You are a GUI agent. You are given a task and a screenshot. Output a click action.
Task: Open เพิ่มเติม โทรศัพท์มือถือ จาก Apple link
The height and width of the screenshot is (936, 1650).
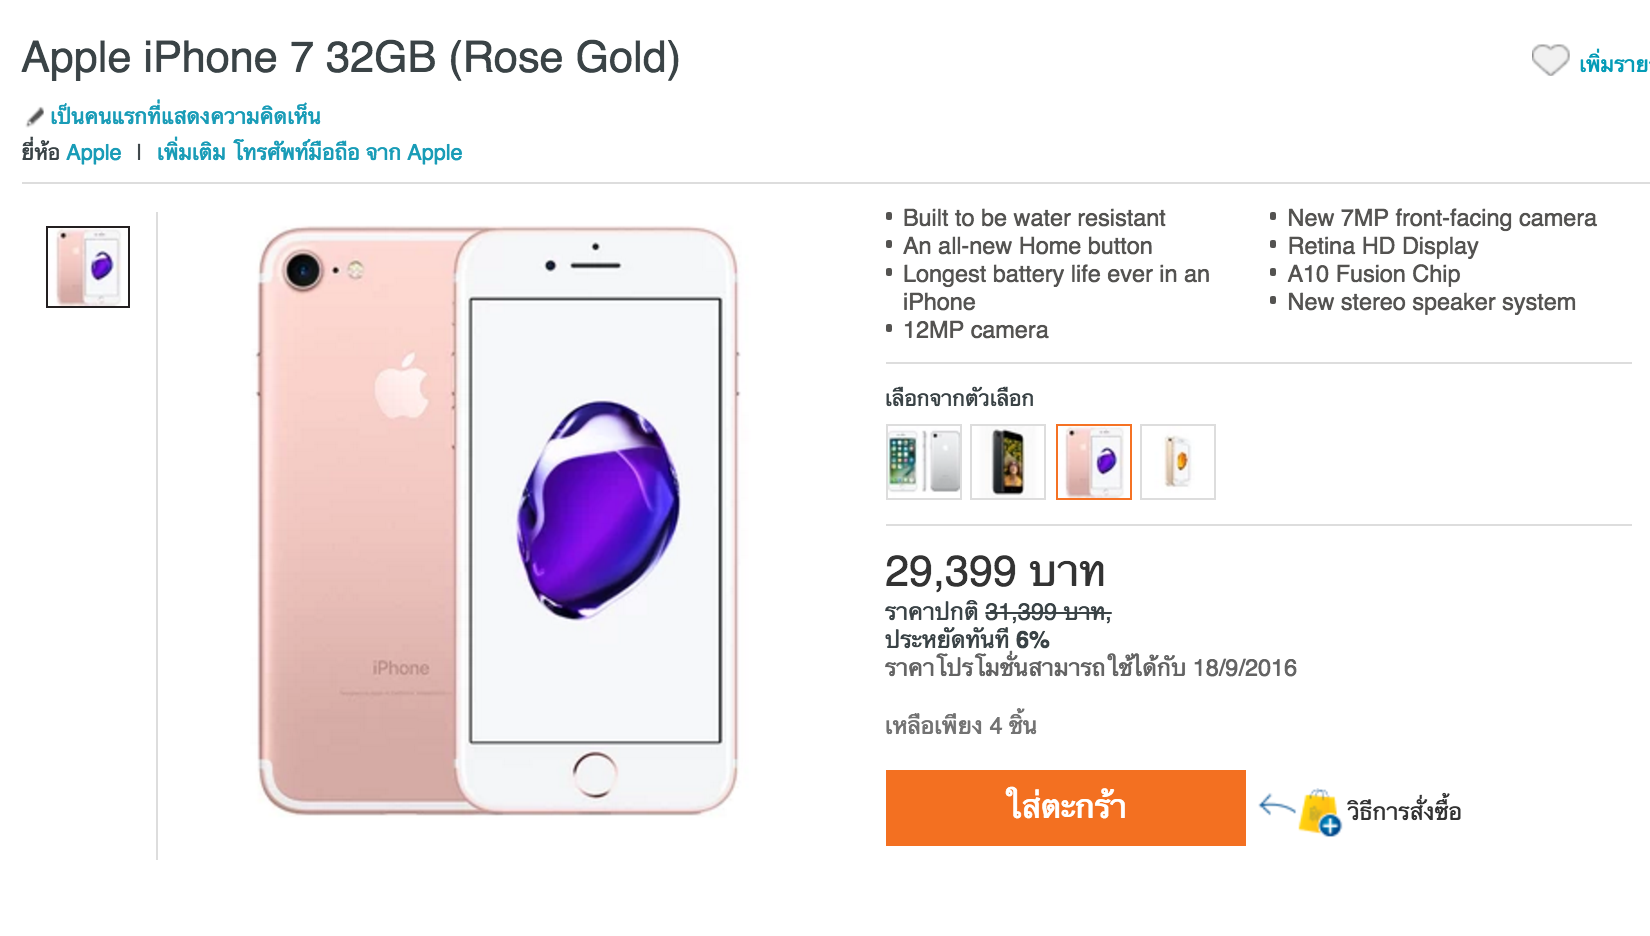309,153
